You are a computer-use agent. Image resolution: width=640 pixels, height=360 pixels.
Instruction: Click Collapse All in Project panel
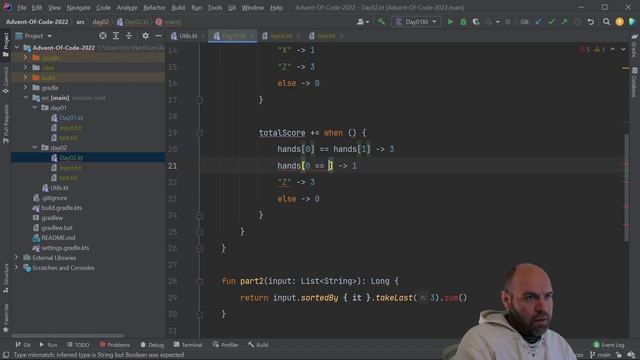(x=129, y=36)
